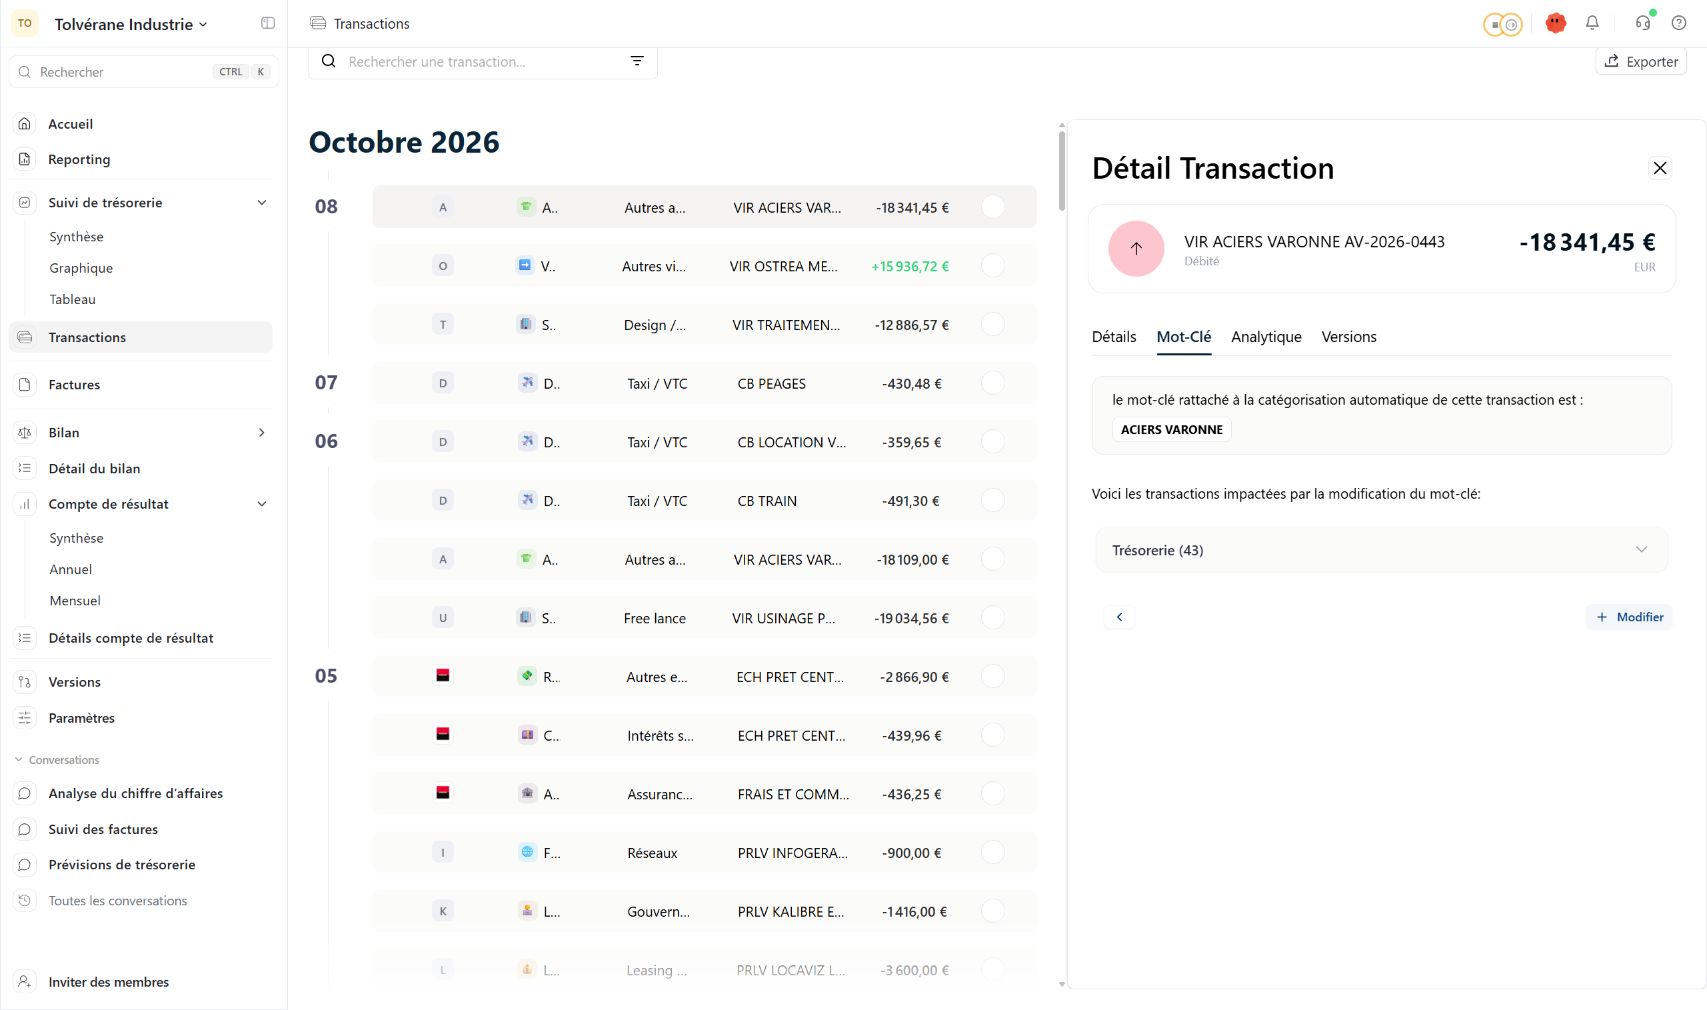This screenshot has height=1010, width=1707.
Task: Select the CB PEAGES transaction checkbox
Action: 992,383
